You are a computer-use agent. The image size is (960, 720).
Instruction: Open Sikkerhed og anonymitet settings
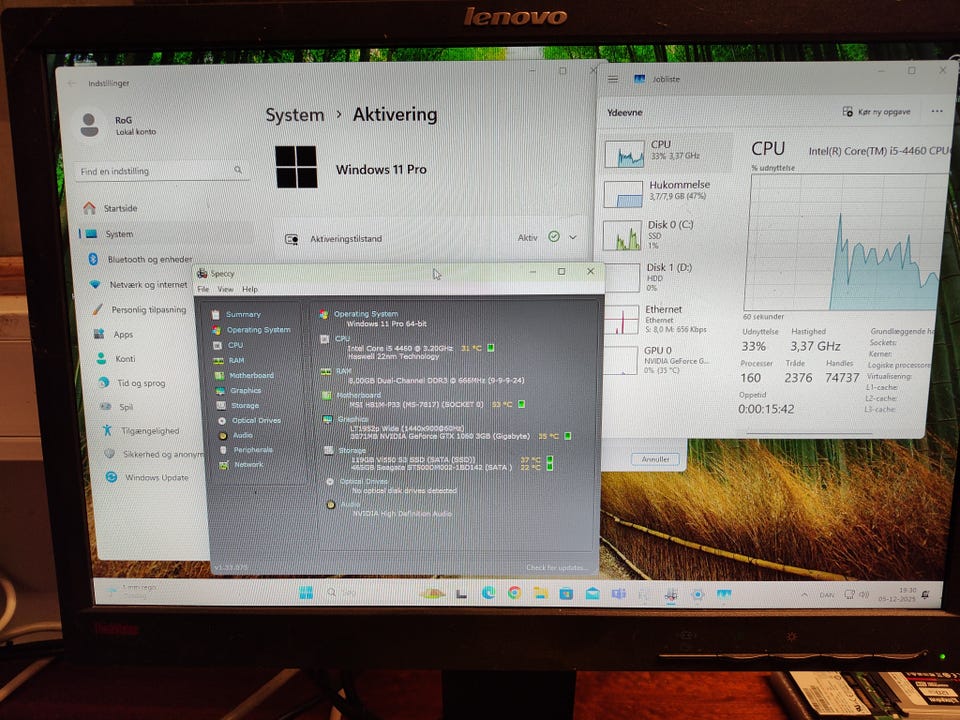(163, 454)
